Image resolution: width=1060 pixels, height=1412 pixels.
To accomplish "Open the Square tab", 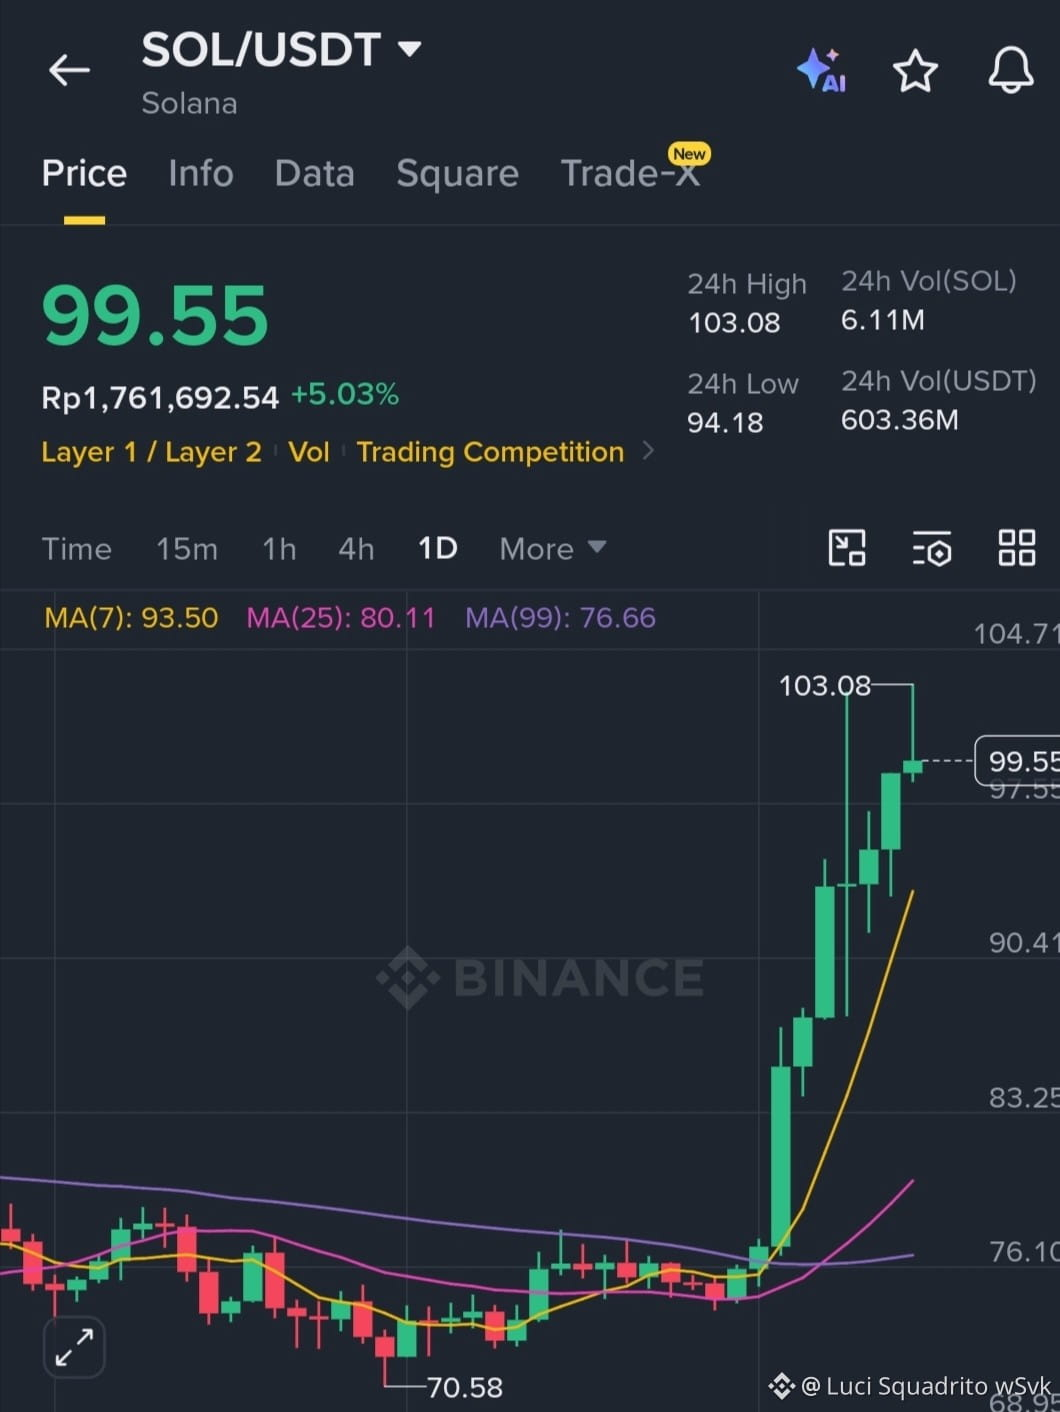I will pos(457,174).
